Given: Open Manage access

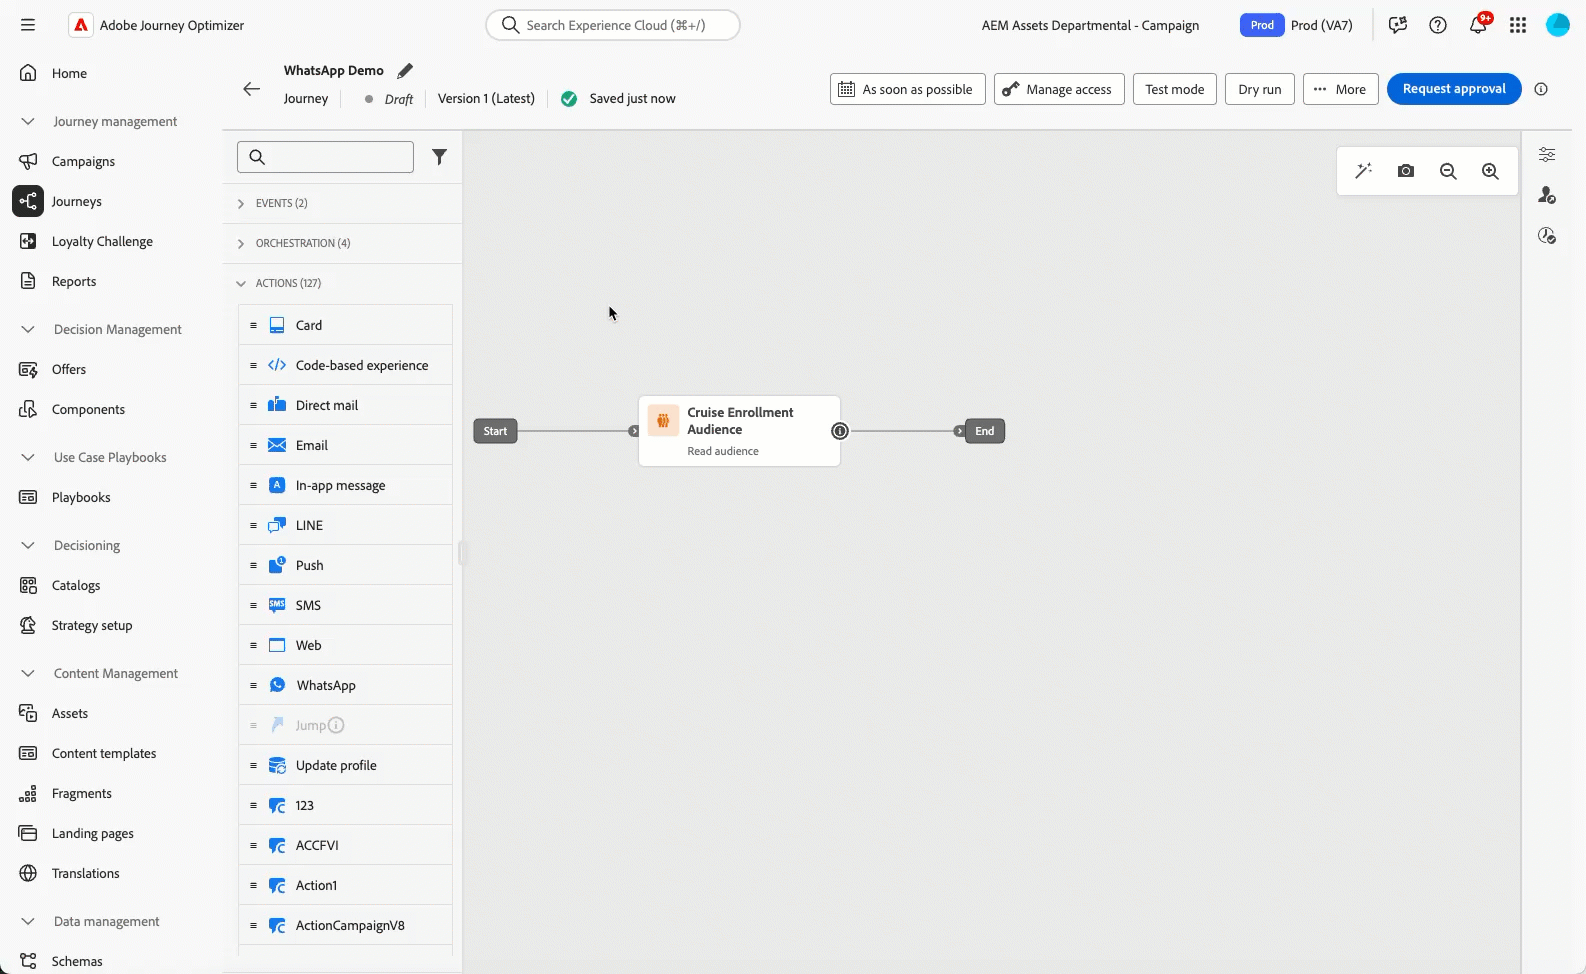Looking at the screenshot, I should [x=1059, y=89].
